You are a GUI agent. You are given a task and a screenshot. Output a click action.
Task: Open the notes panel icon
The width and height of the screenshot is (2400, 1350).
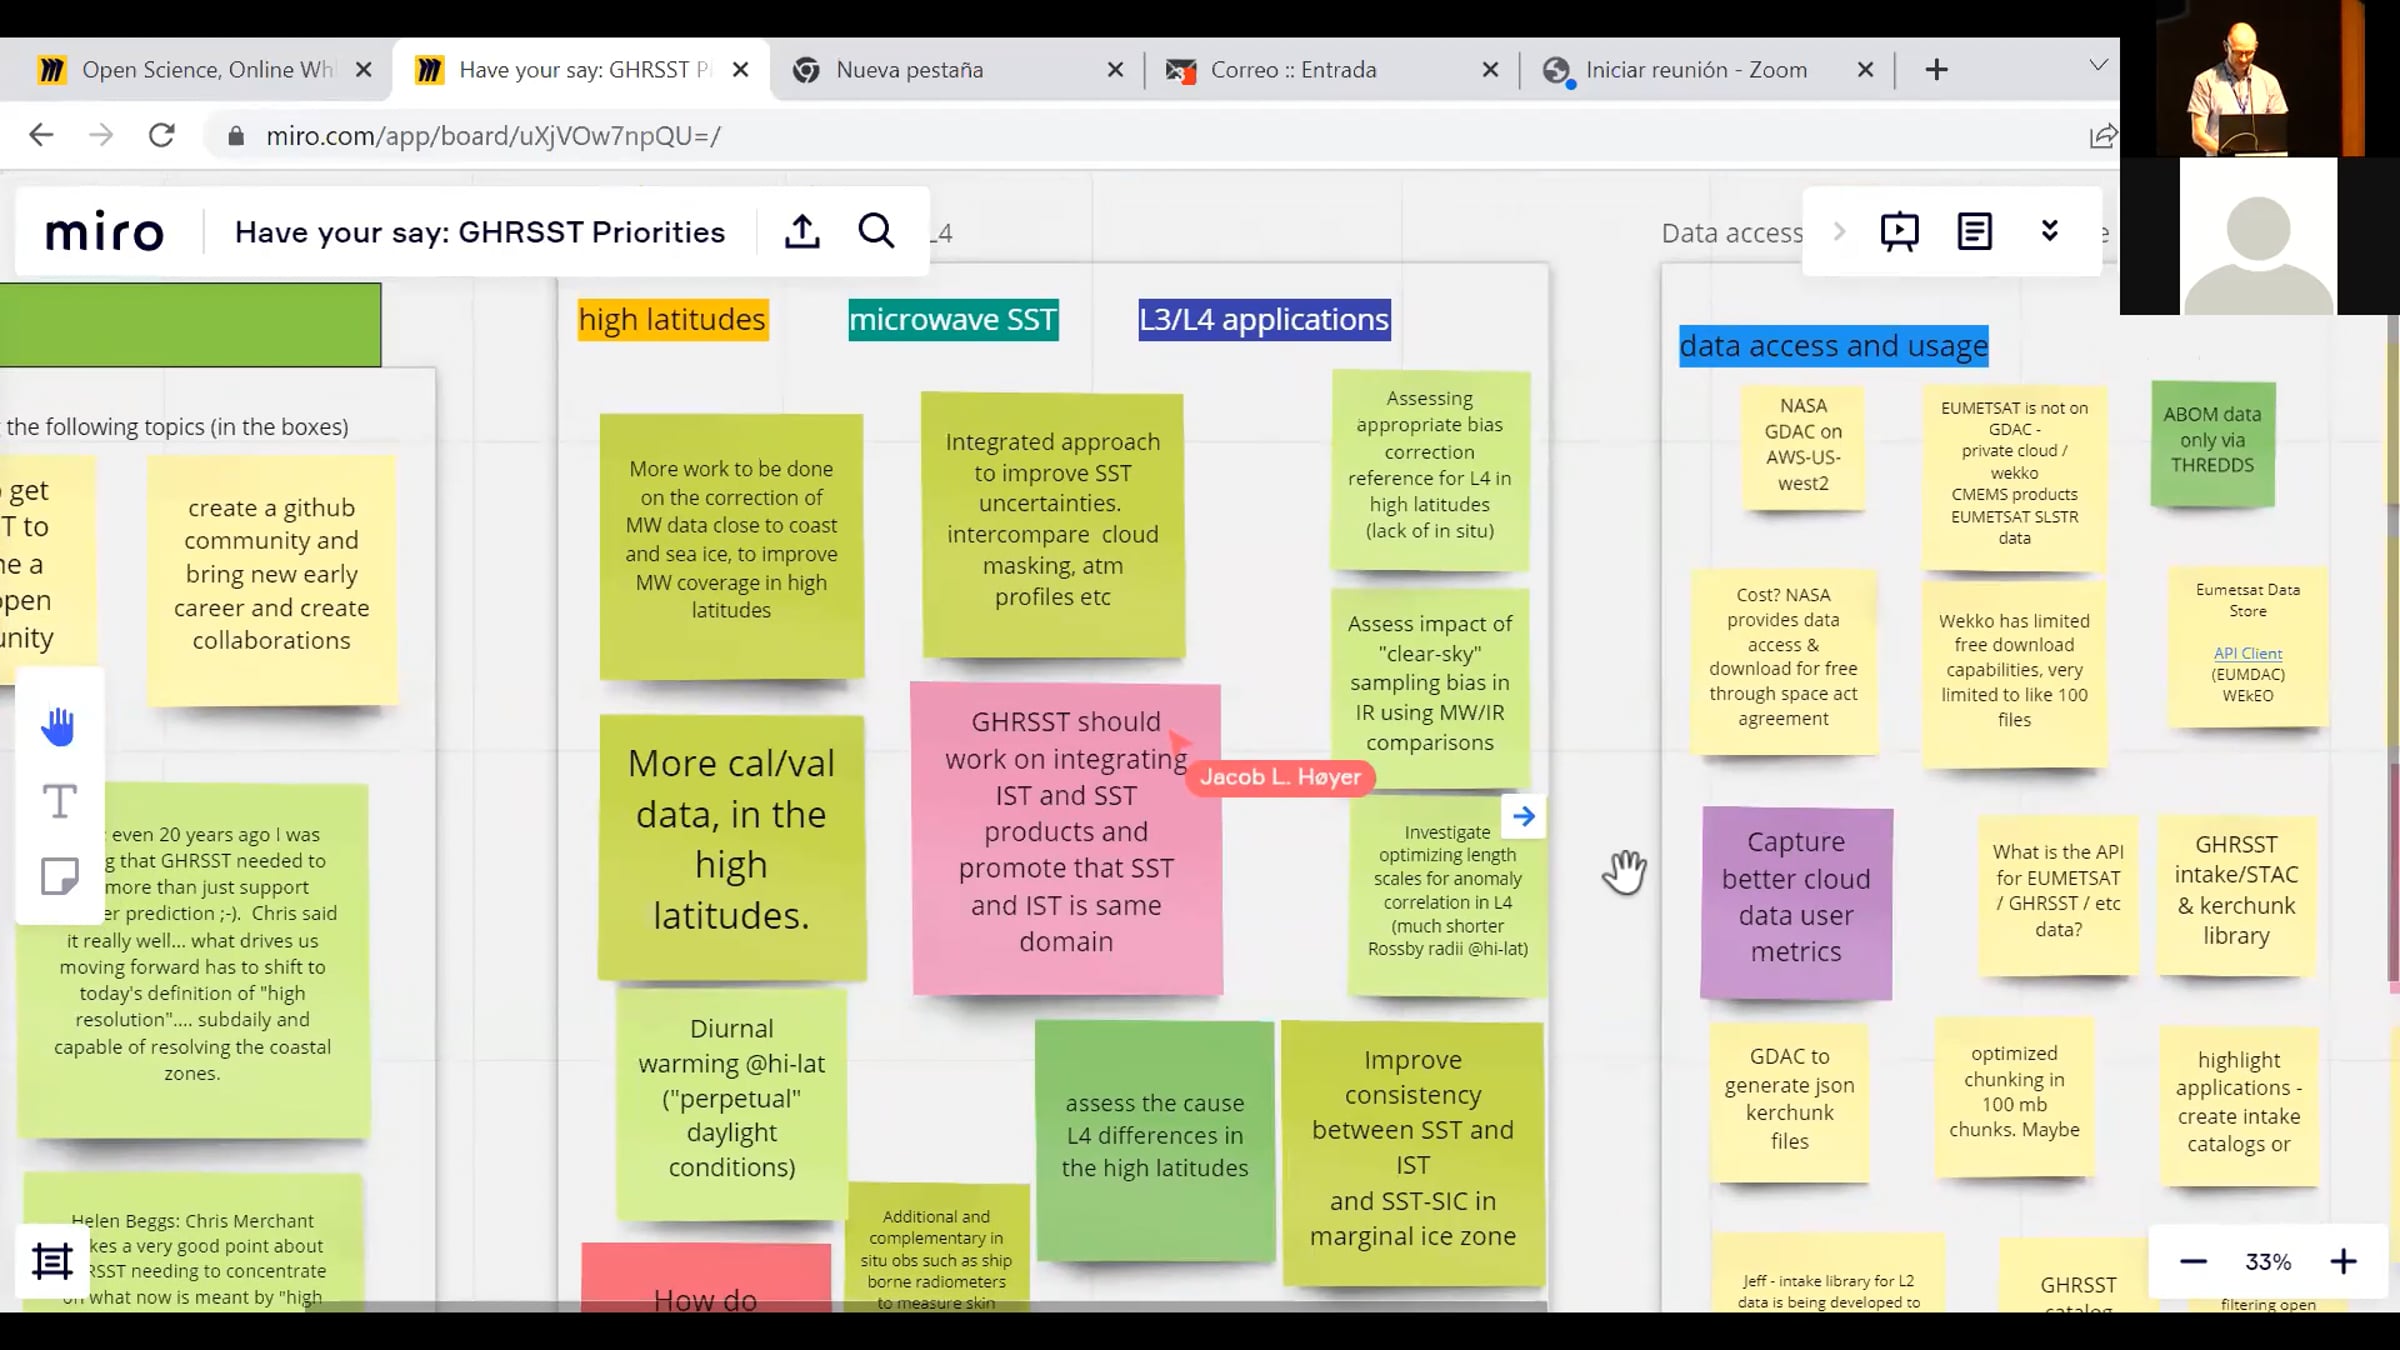tap(1974, 231)
